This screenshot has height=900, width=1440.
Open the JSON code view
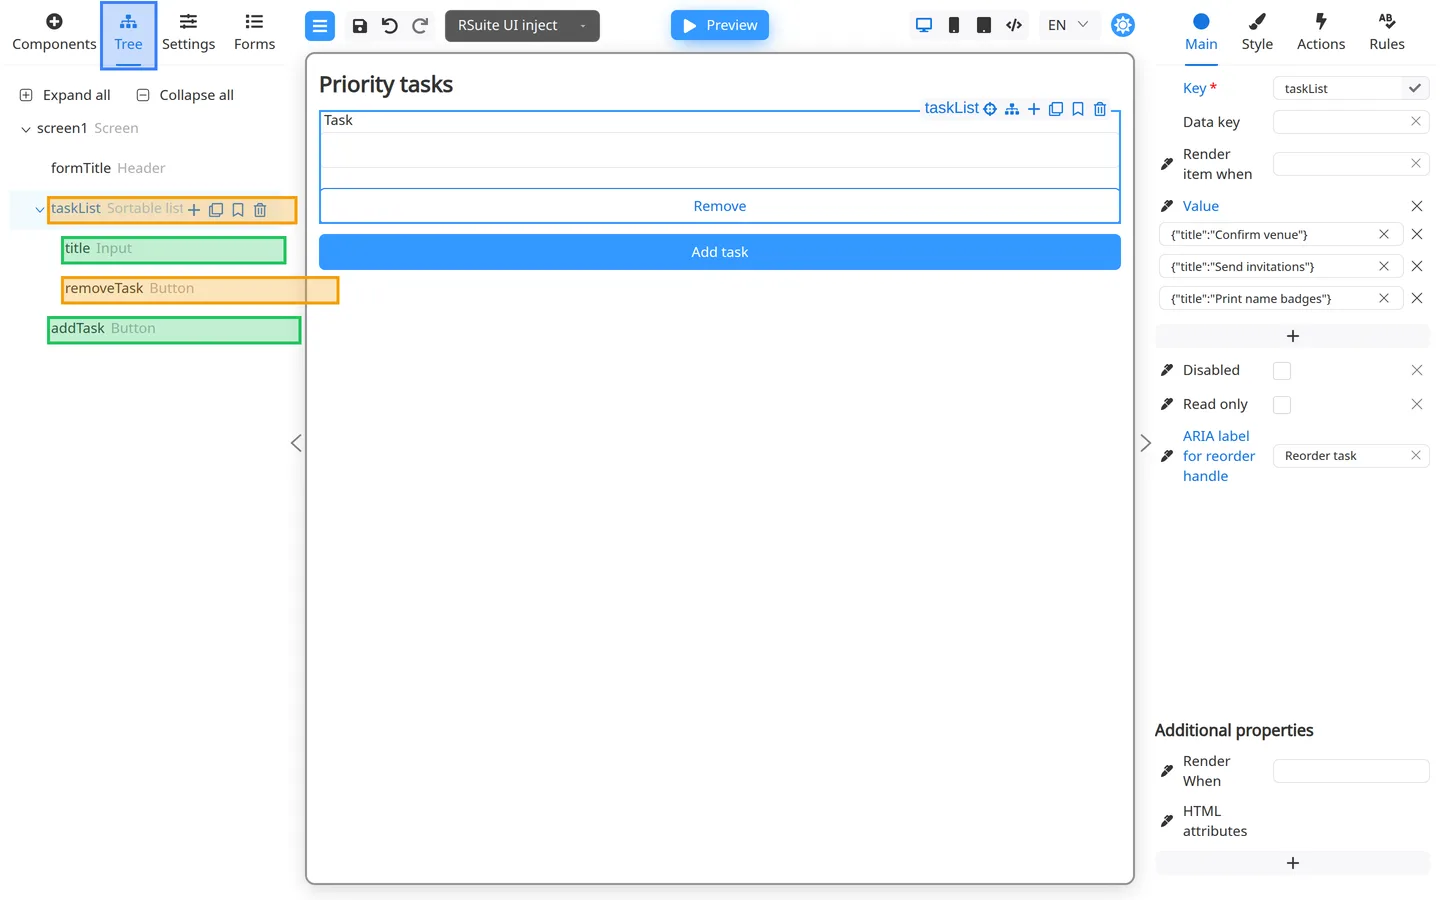point(1014,25)
